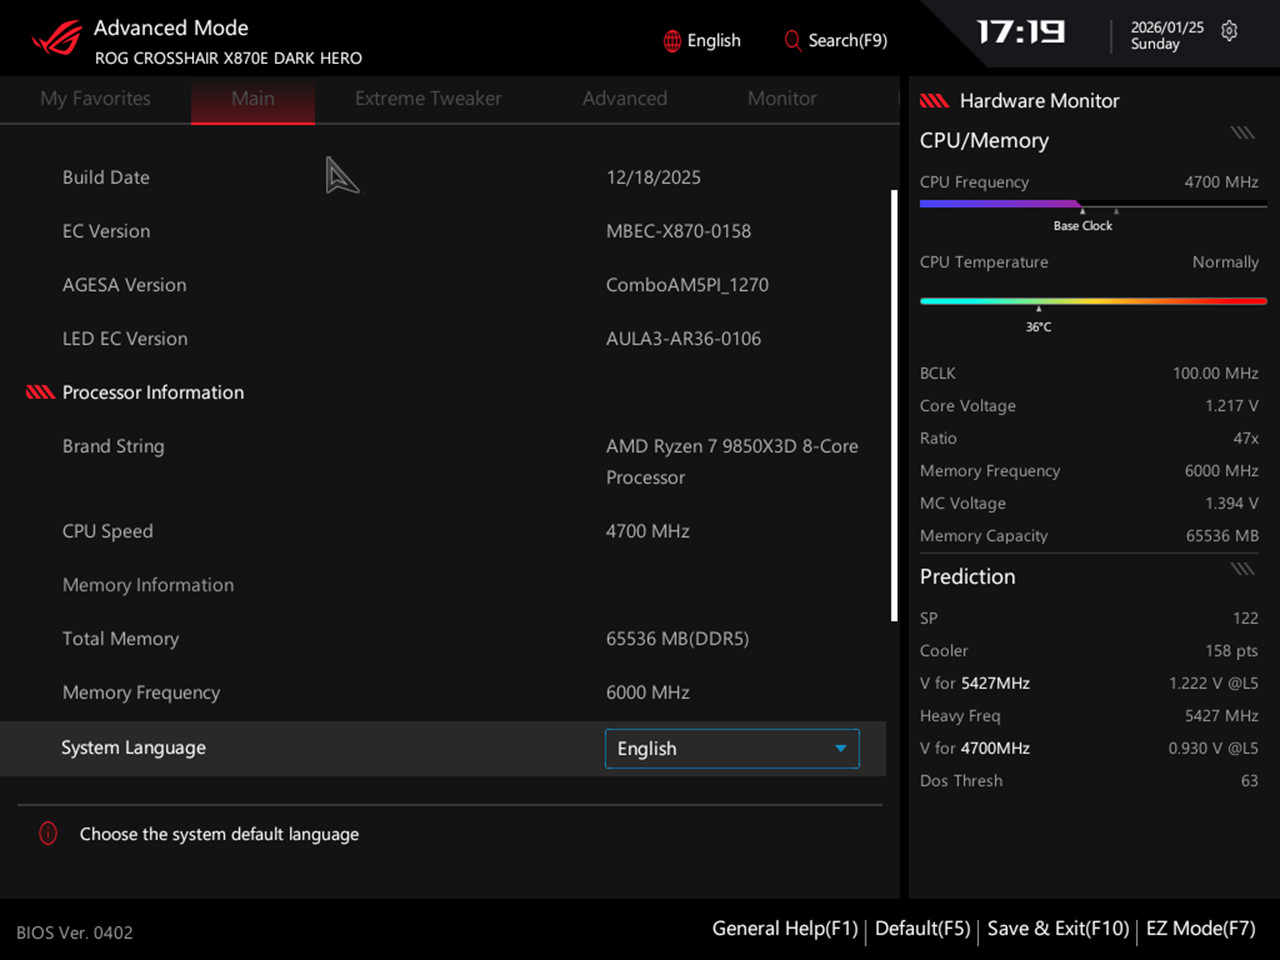Click the Choose the system default language hint
This screenshot has height=960, width=1280.
point(219,834)
